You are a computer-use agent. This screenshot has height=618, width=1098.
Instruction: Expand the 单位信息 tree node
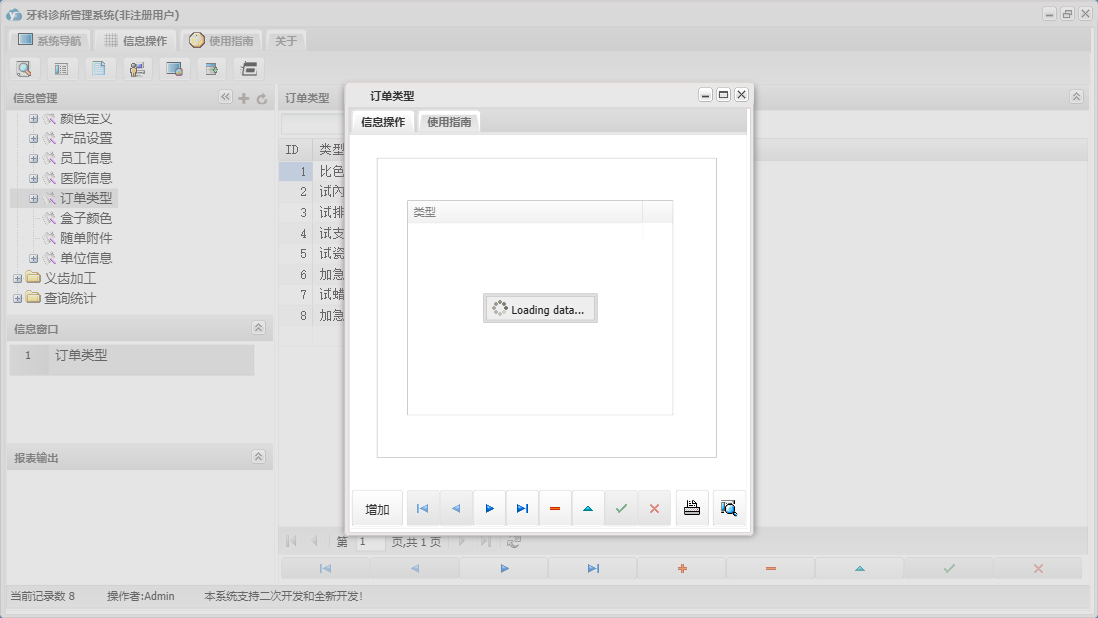32,258
